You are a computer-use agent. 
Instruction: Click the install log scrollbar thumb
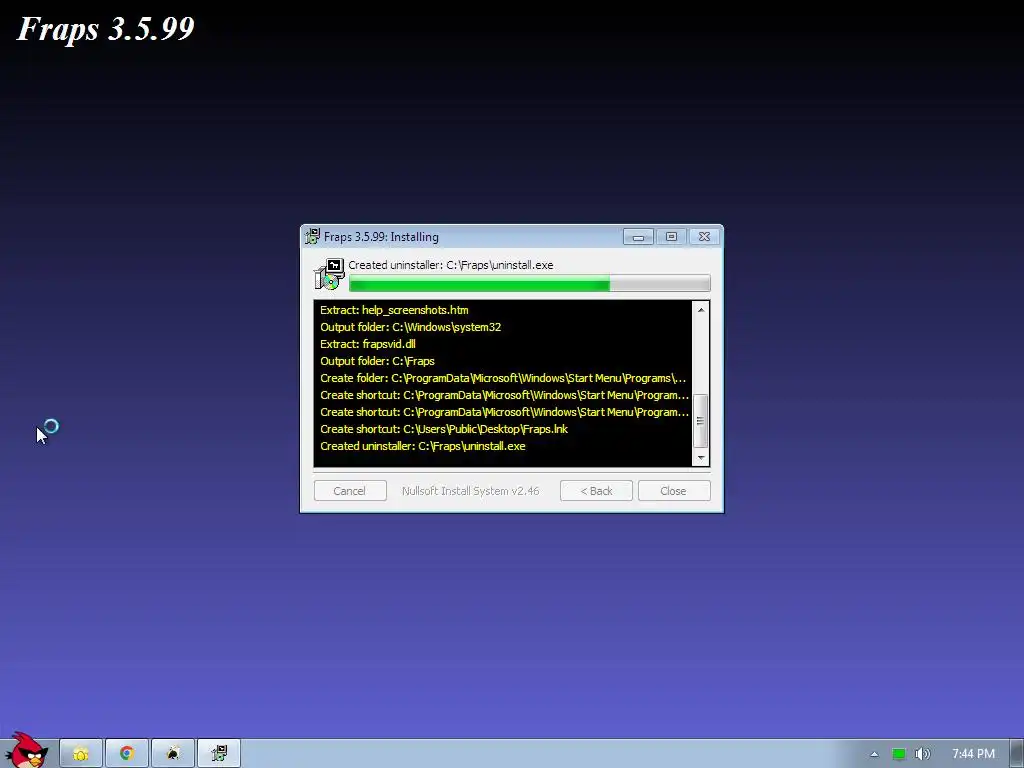(701, 421)
